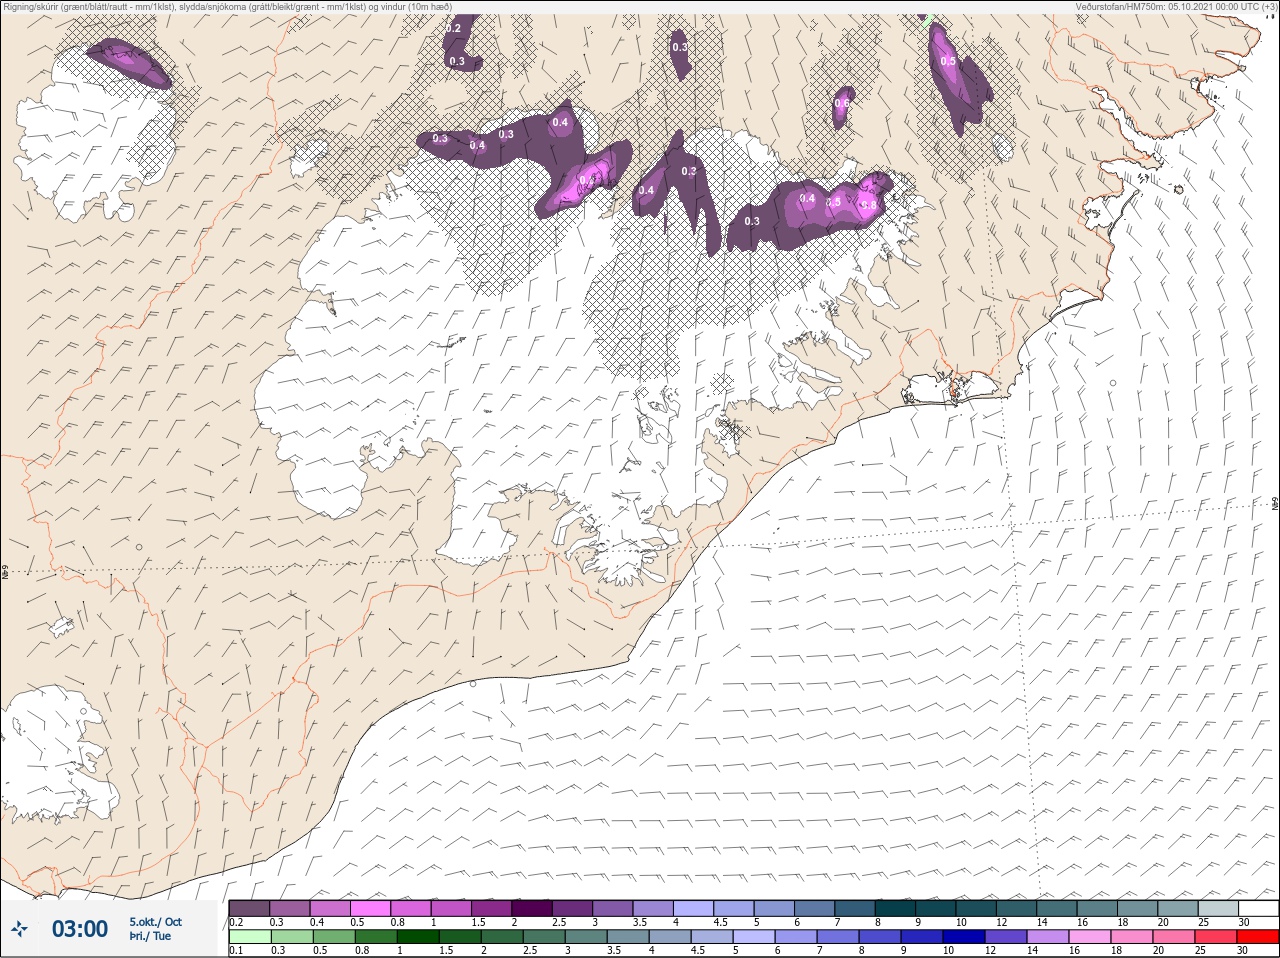Select the 0.5 bright pink swatch in upper legend

pos(370,908)
